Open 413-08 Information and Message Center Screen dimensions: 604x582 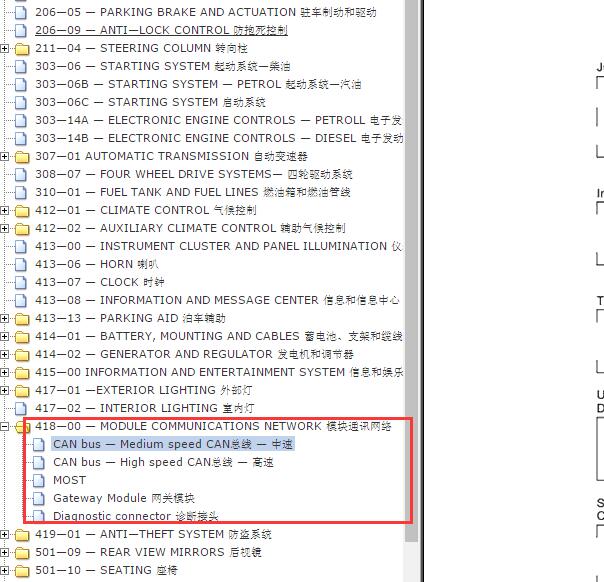click(217, 300)
